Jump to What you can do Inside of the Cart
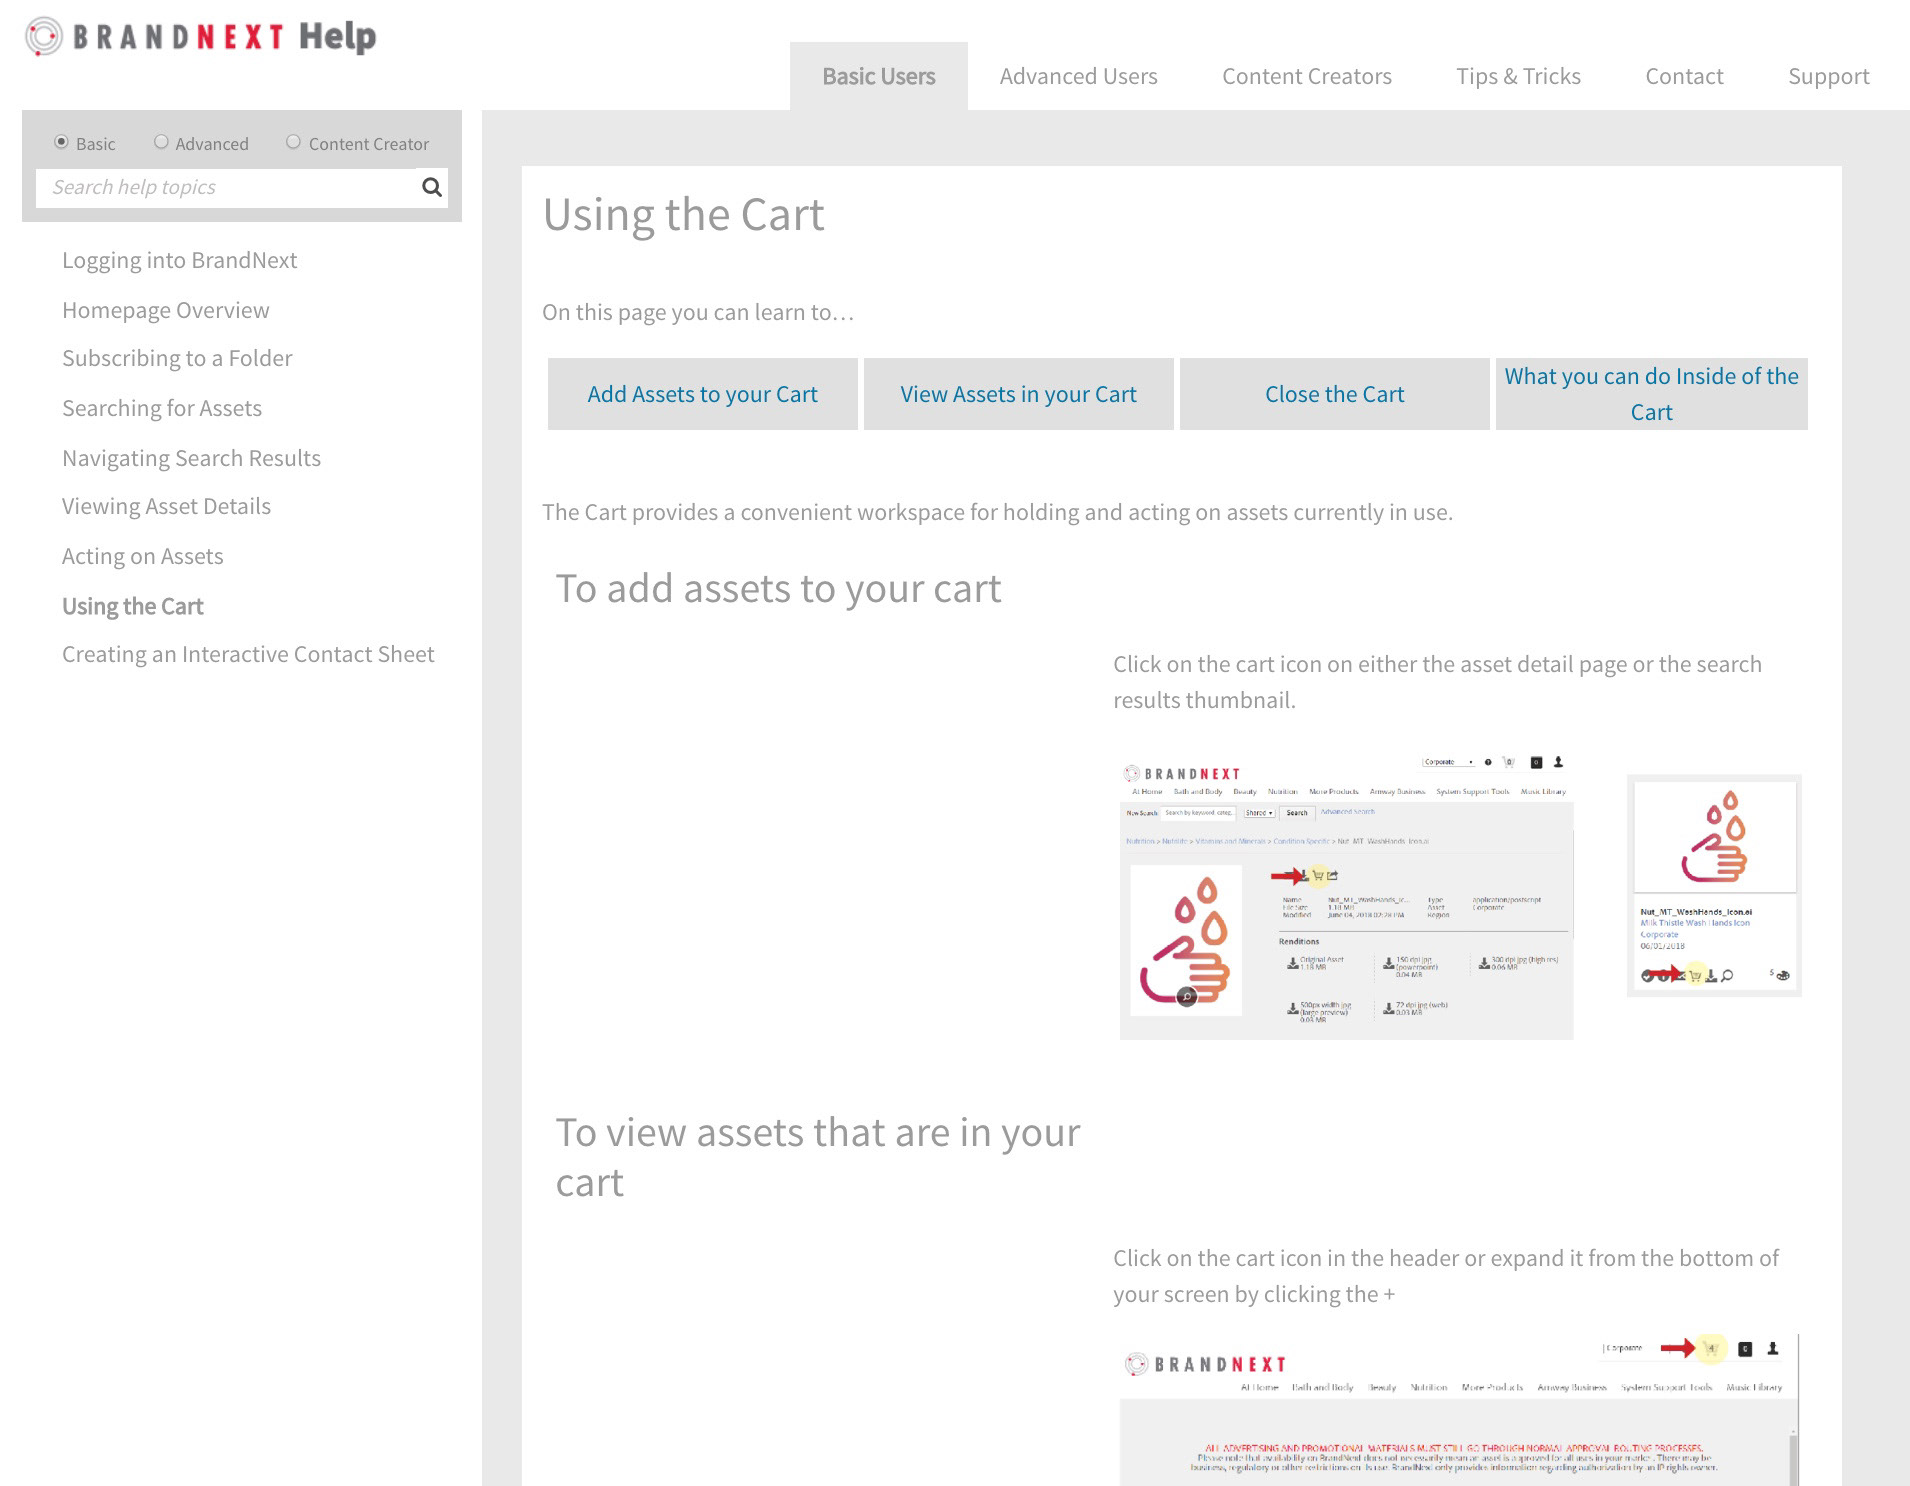Image resolution: width=1910 pixels, height=1486 pixels. tap(1652, 394)
